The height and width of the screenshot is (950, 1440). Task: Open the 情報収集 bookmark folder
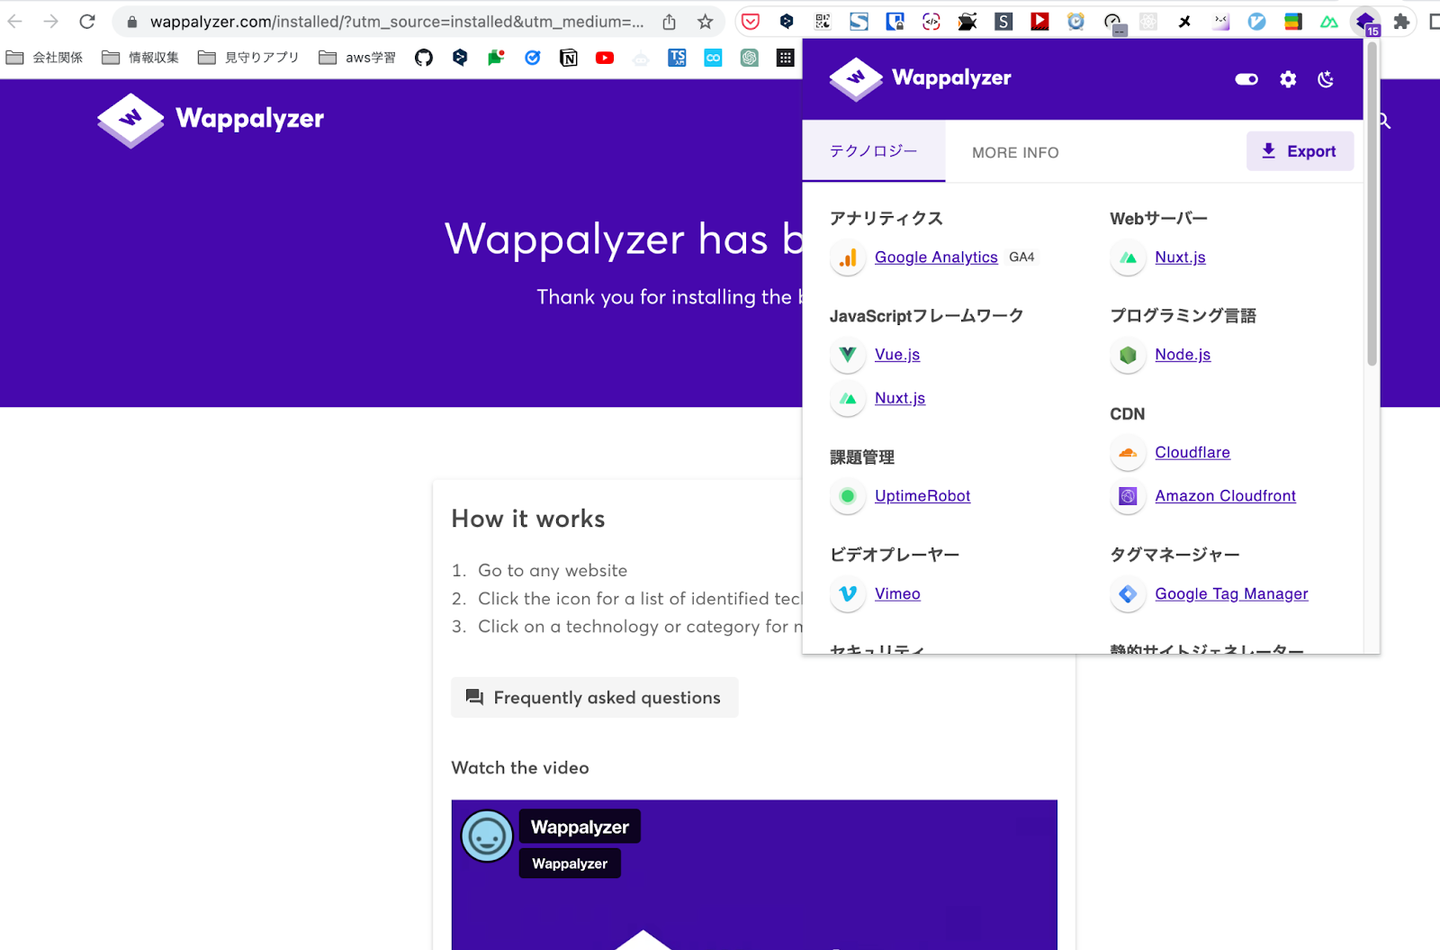(141, 58)
